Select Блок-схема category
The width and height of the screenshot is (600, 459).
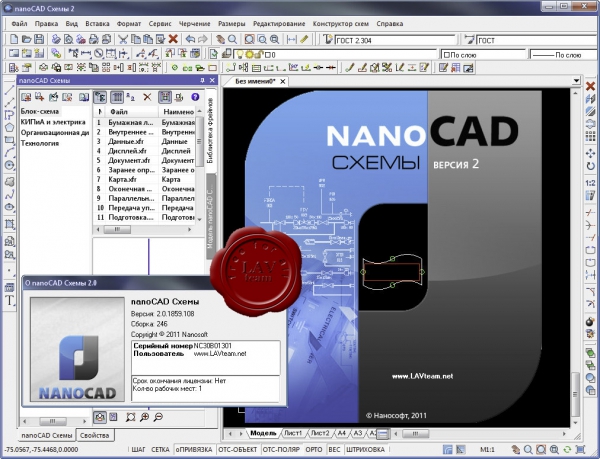click(x=40, y=111)
